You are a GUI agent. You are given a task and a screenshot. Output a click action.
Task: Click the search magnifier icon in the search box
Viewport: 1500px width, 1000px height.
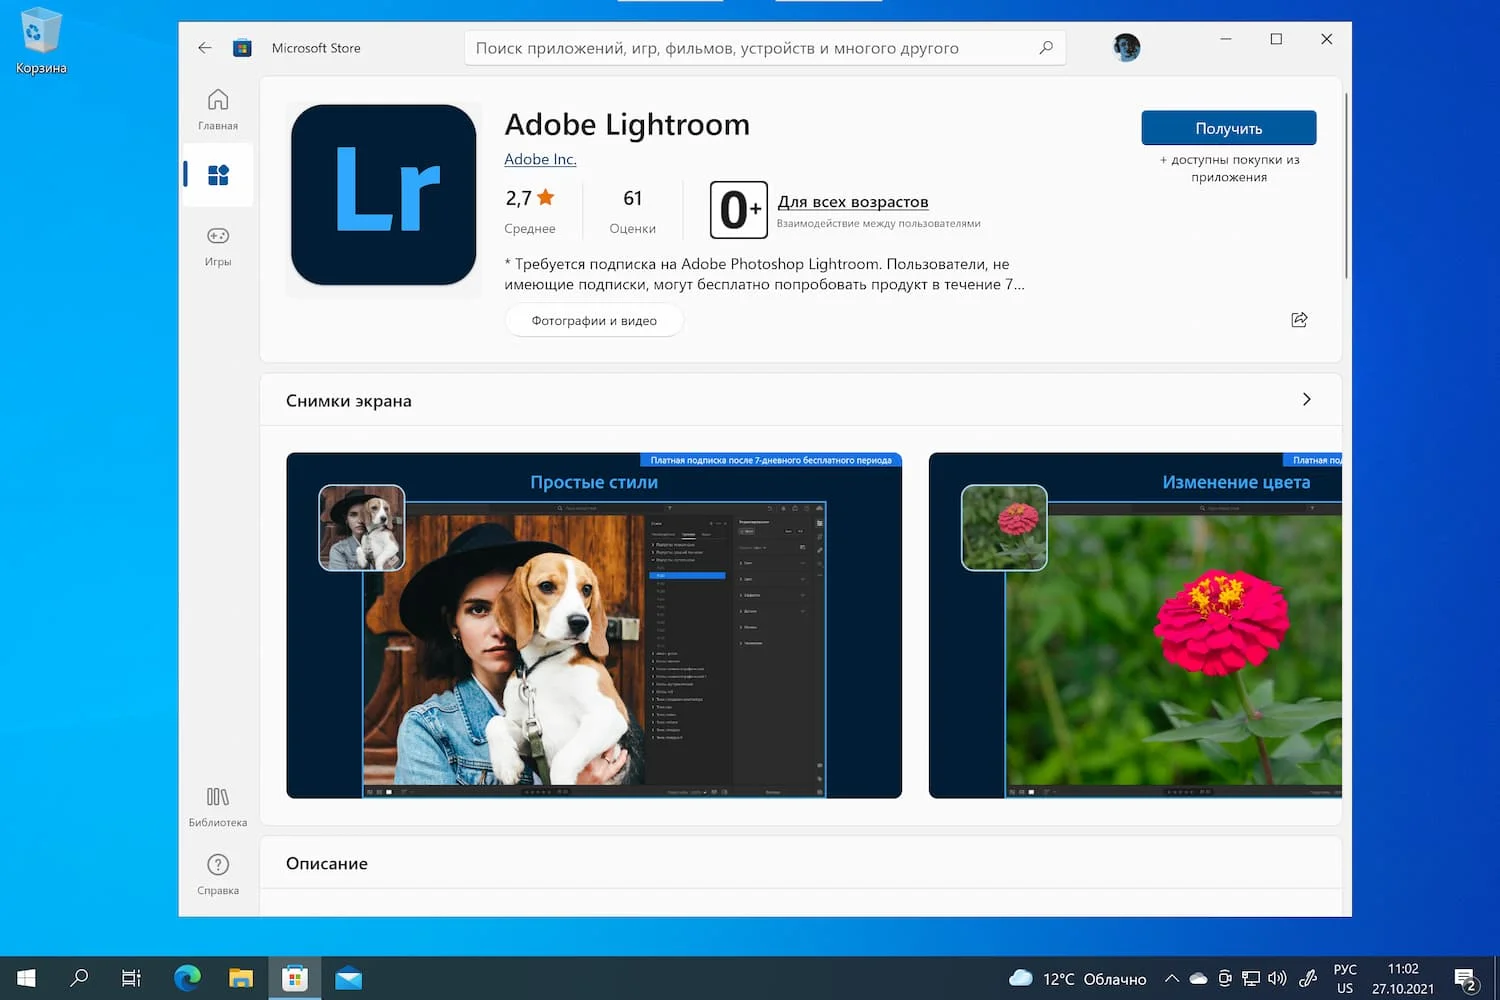(x=1046, y=48)
